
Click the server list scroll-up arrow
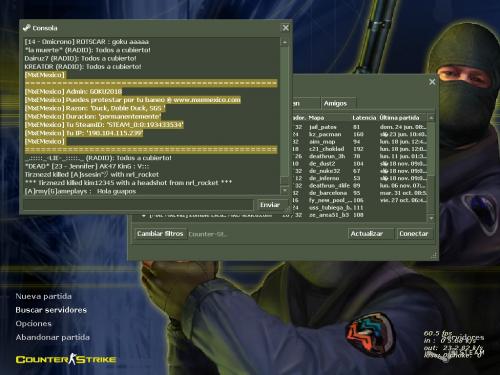point(431,118)
